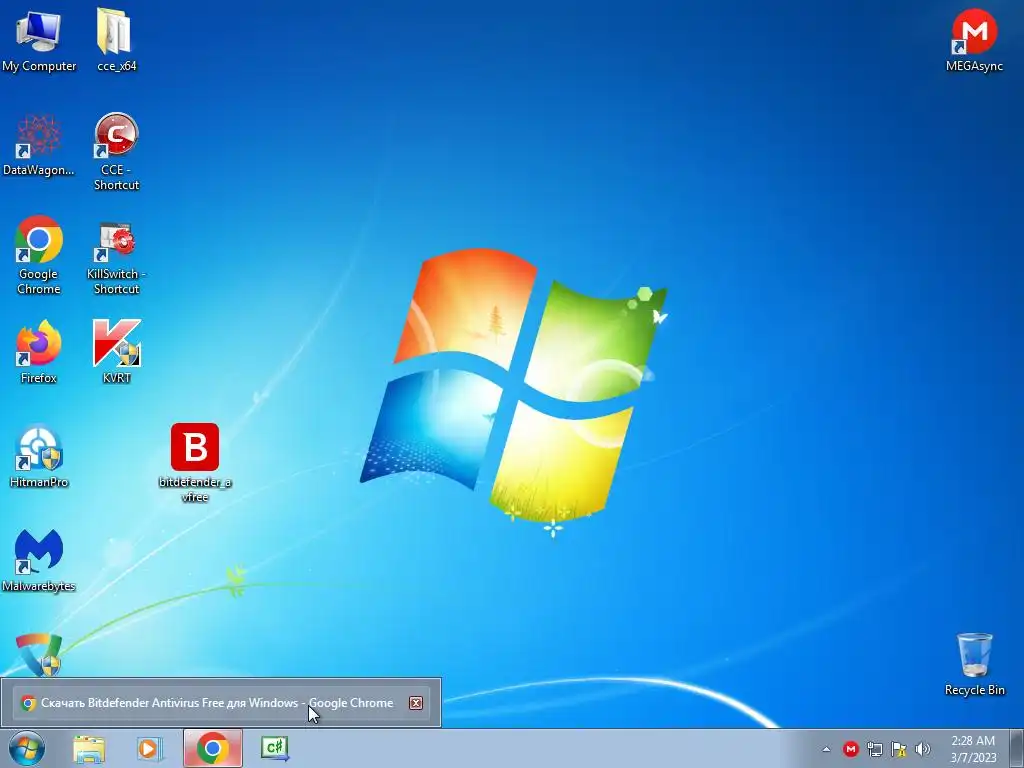Close the Chrome window from the preview
The width and height of the screenshot is (1024, 768).
tap(416, 703)
